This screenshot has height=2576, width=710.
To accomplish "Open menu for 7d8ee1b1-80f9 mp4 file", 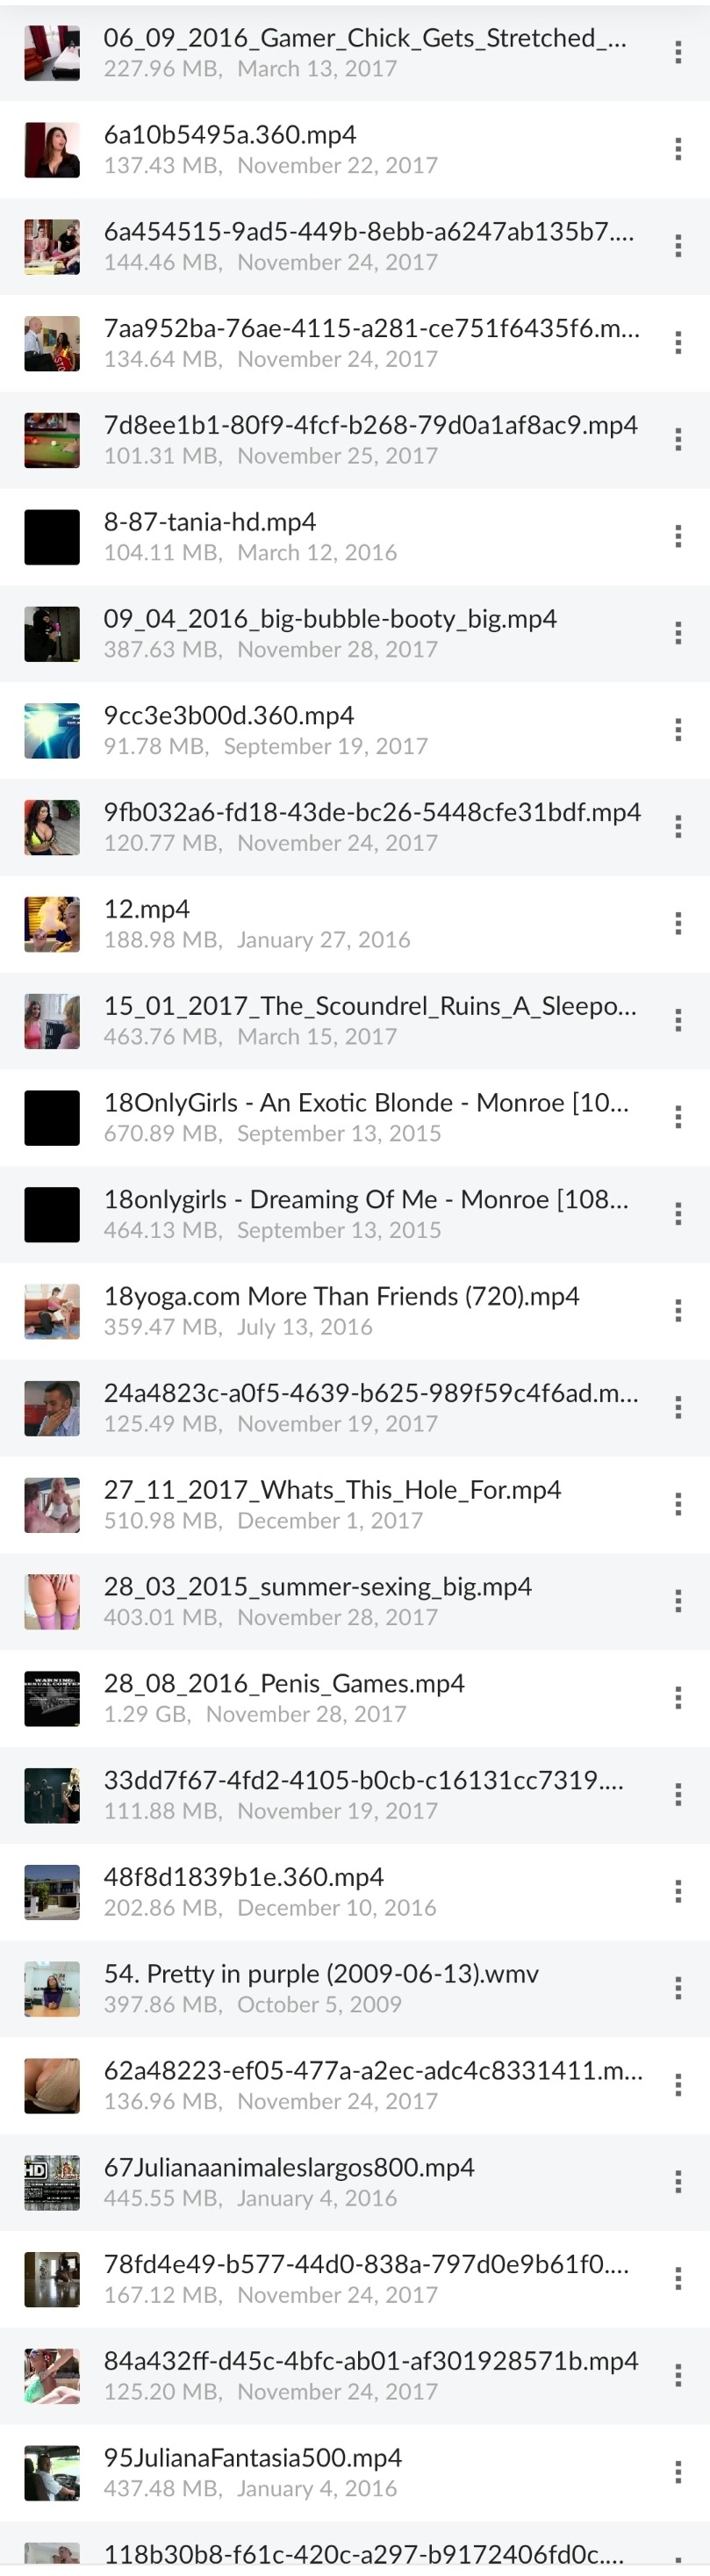I will 678,439.
